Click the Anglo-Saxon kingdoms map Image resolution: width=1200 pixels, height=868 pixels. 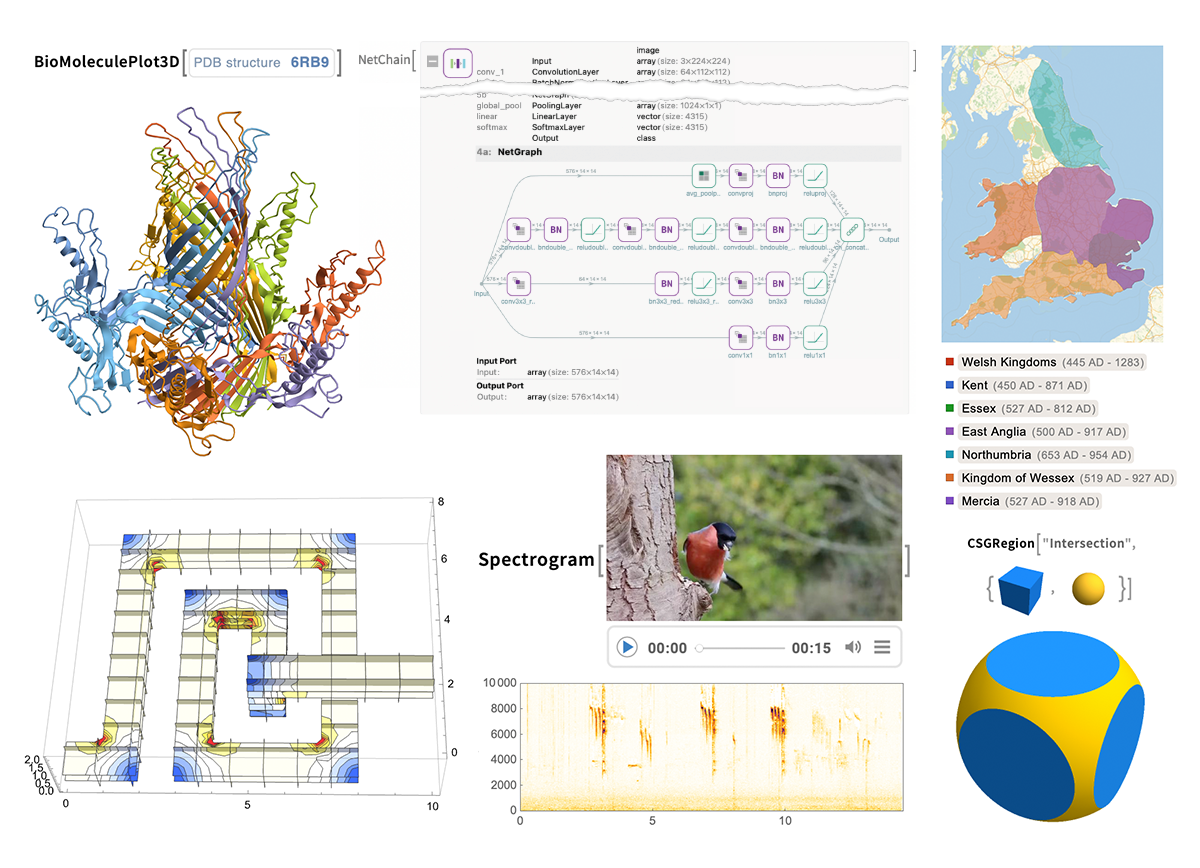click(1052, 194)
